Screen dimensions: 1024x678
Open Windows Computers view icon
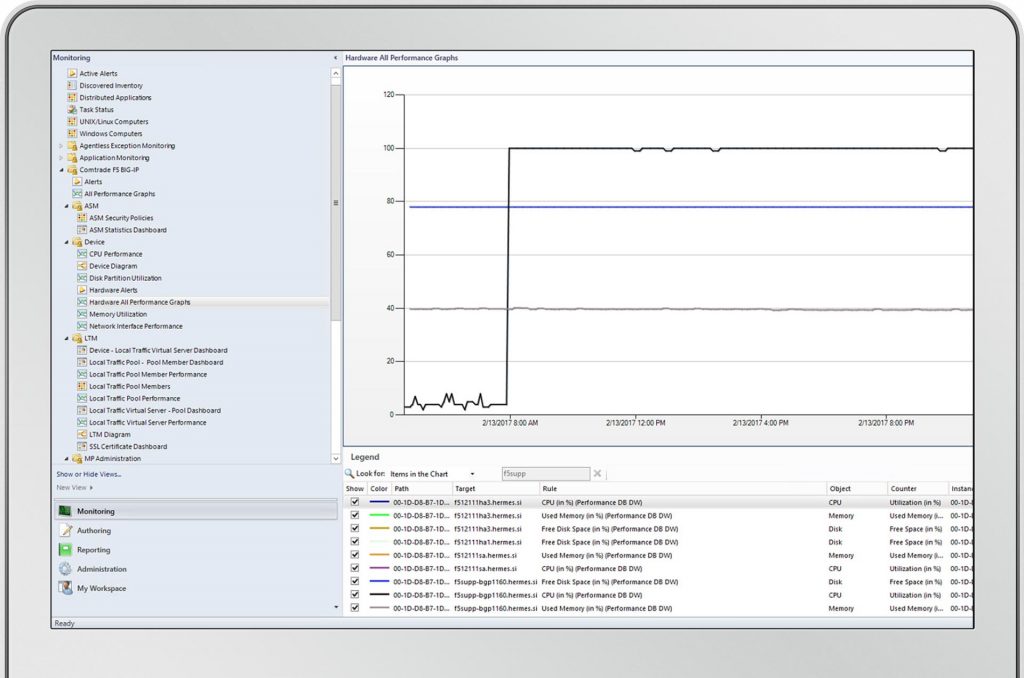72,133
